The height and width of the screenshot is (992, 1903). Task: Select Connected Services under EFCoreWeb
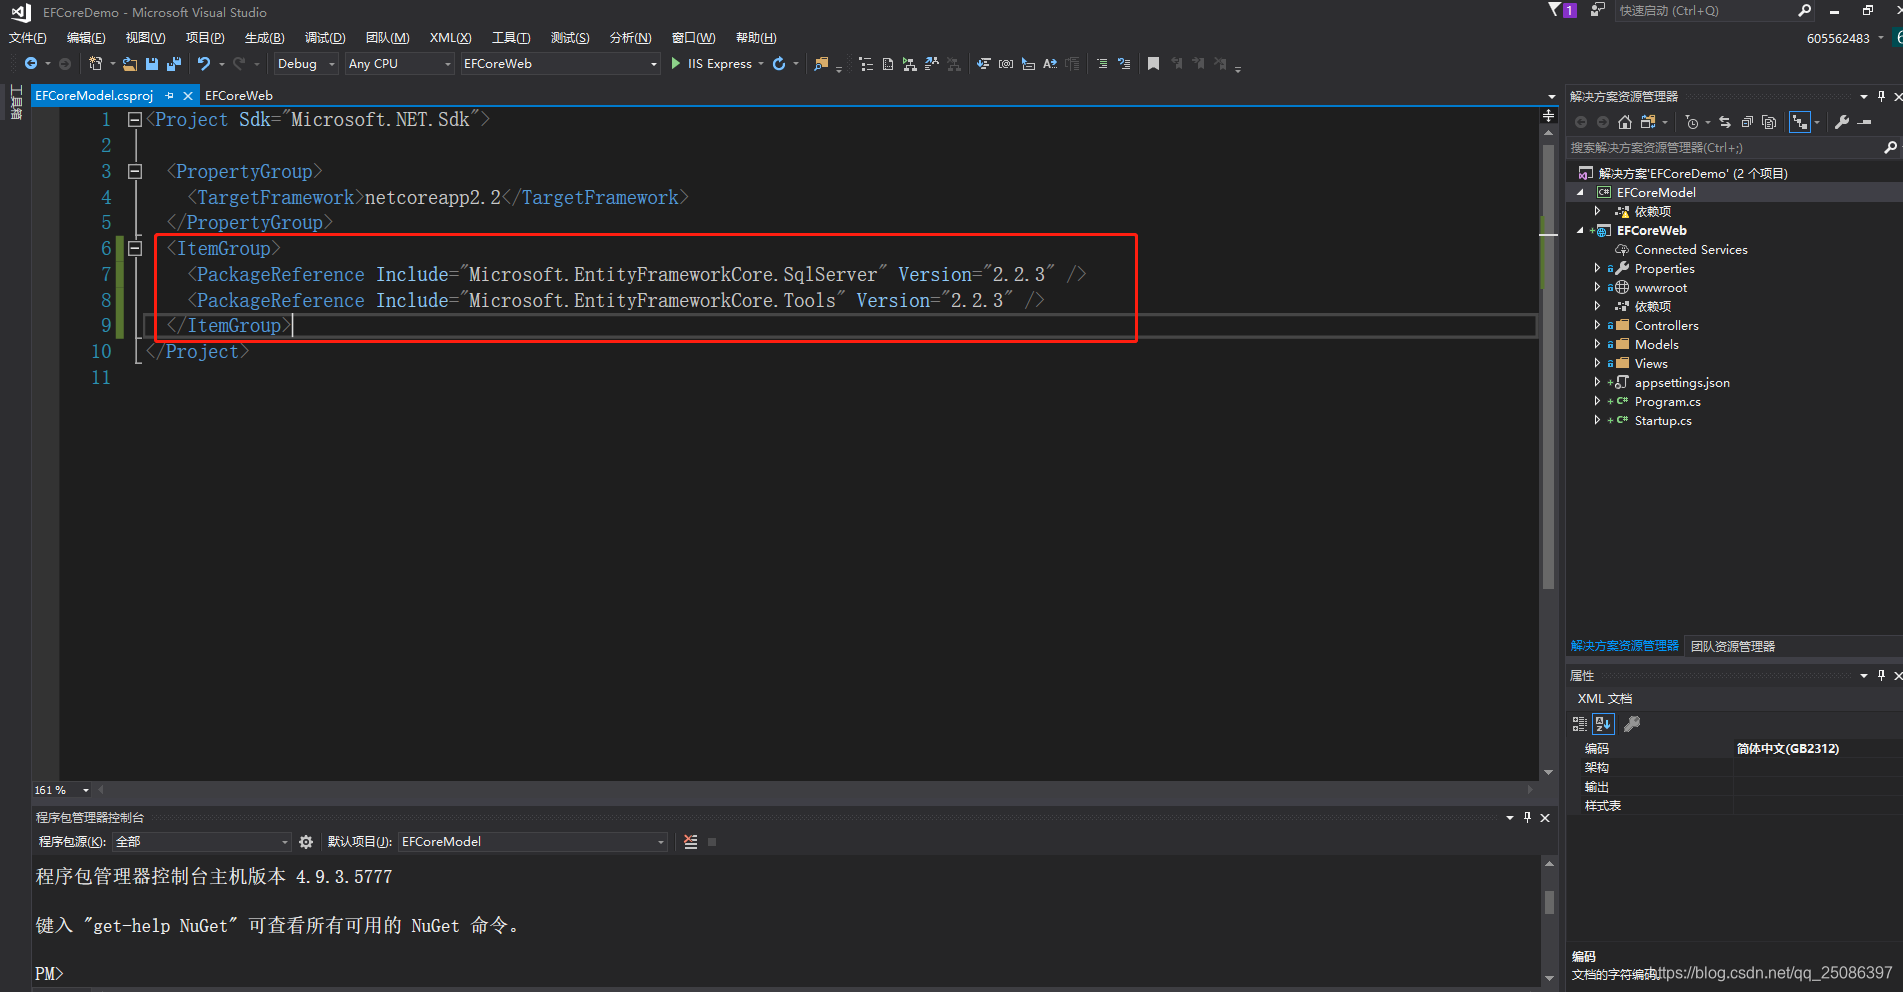[1691, 250]
